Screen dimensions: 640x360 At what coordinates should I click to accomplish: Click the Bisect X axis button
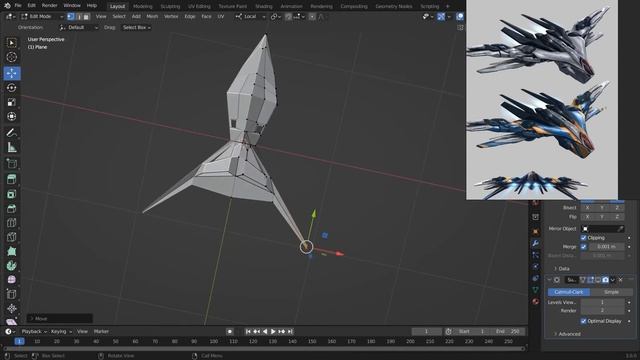pos(587,208)
